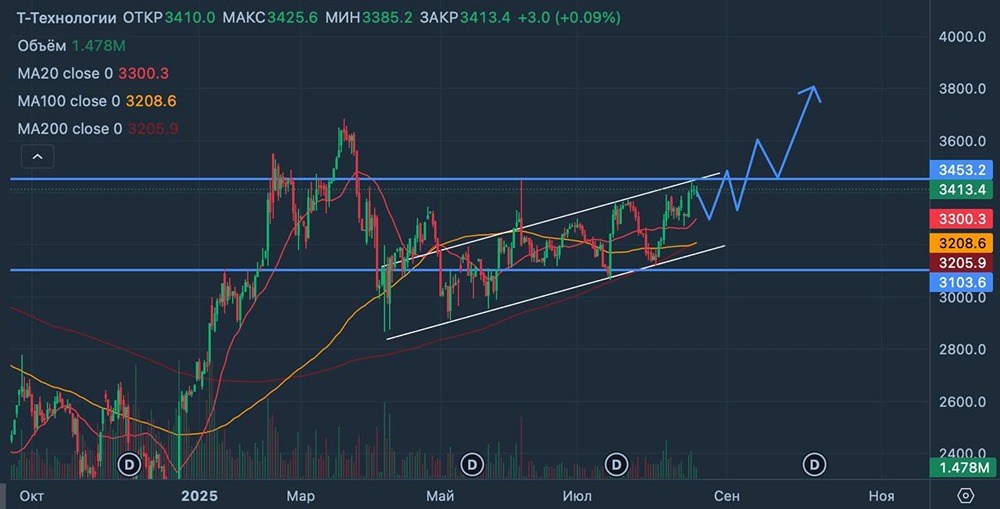Select the Объём volume indicator legend
Screen dimensions: 1000x509
(x=71, y=46)
